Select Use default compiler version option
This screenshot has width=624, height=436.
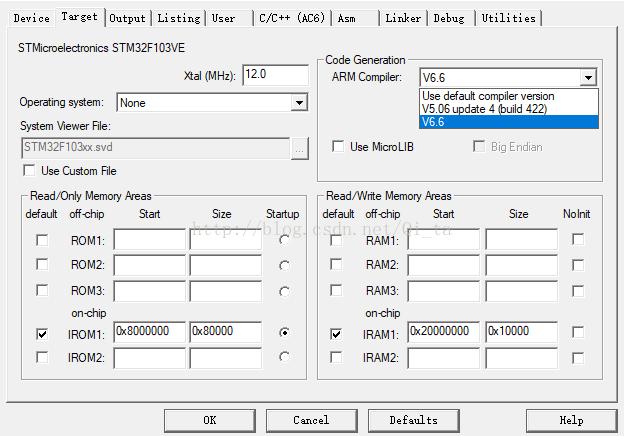pyautogui.click(x=509, y=96)
